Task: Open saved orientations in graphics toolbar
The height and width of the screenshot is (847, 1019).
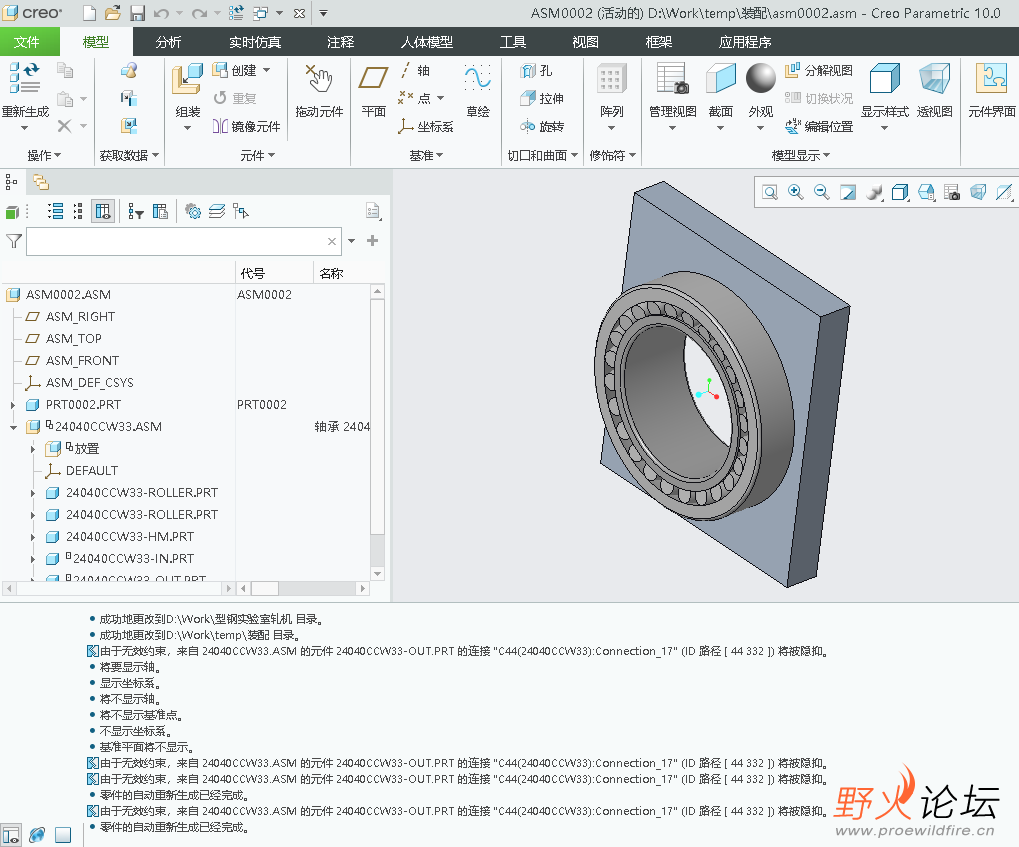Action: (x=926, y=192)
